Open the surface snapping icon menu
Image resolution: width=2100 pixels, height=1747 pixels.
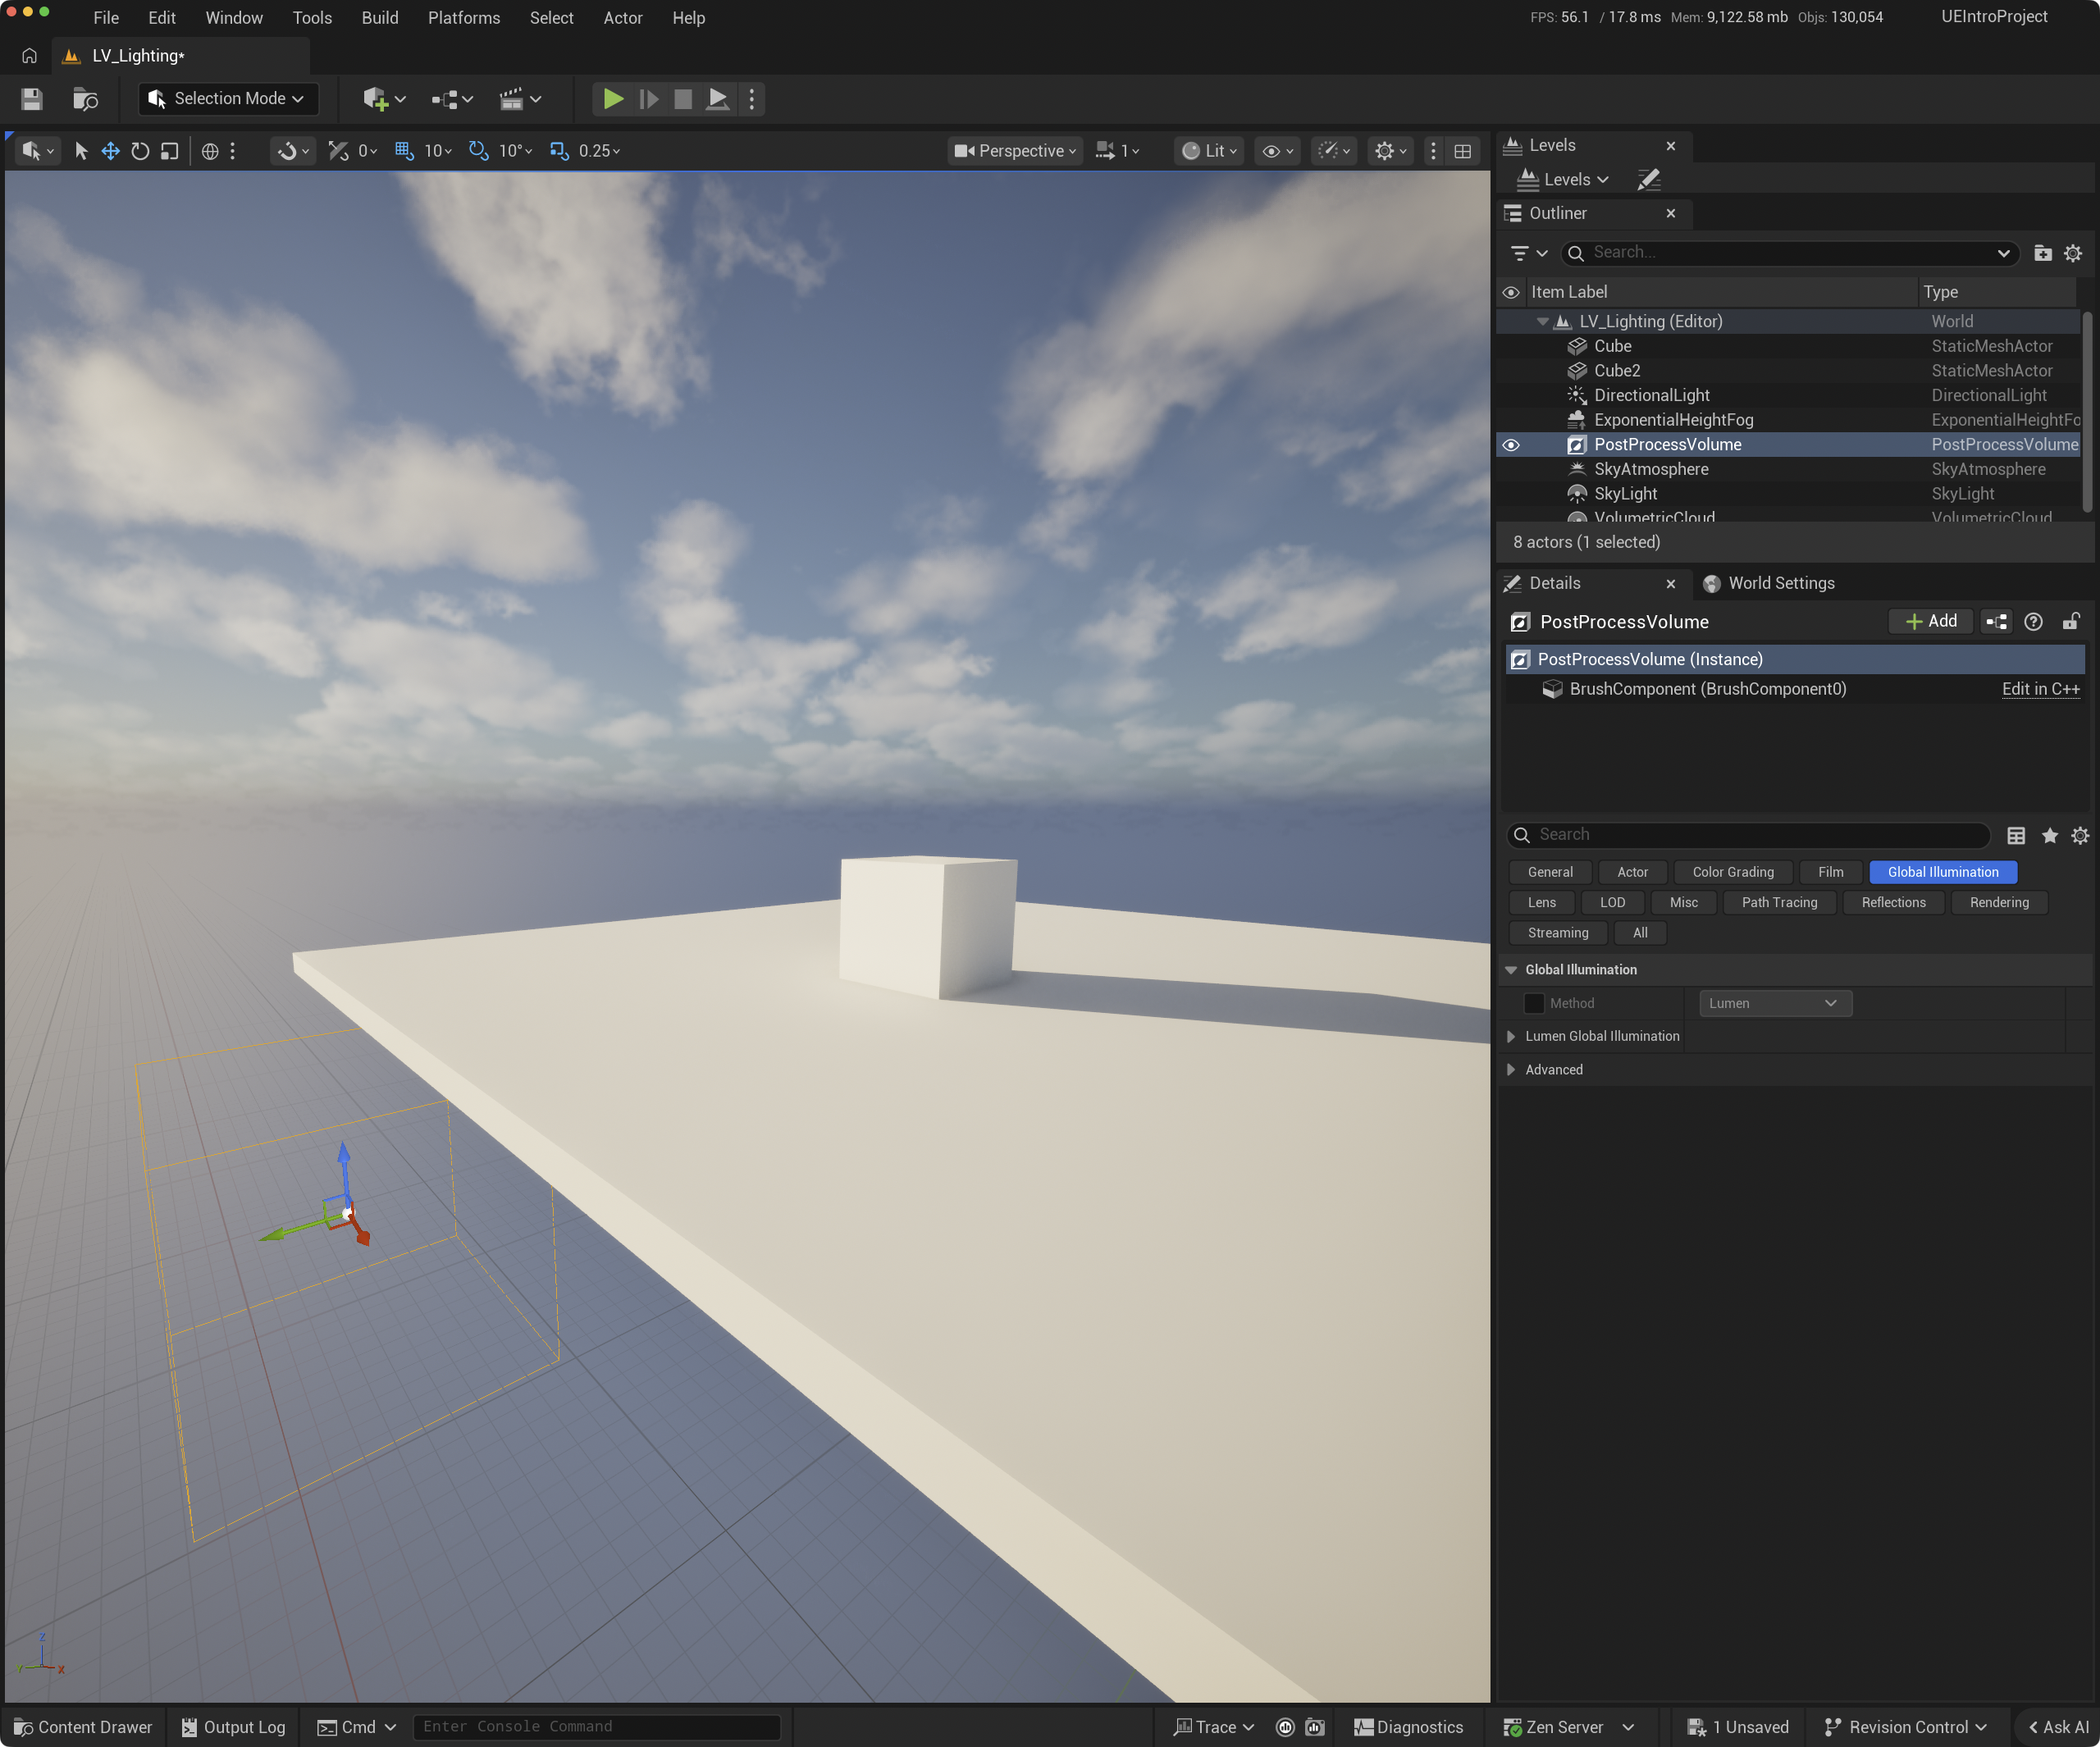pyautogui.click(x=293, y=151)
